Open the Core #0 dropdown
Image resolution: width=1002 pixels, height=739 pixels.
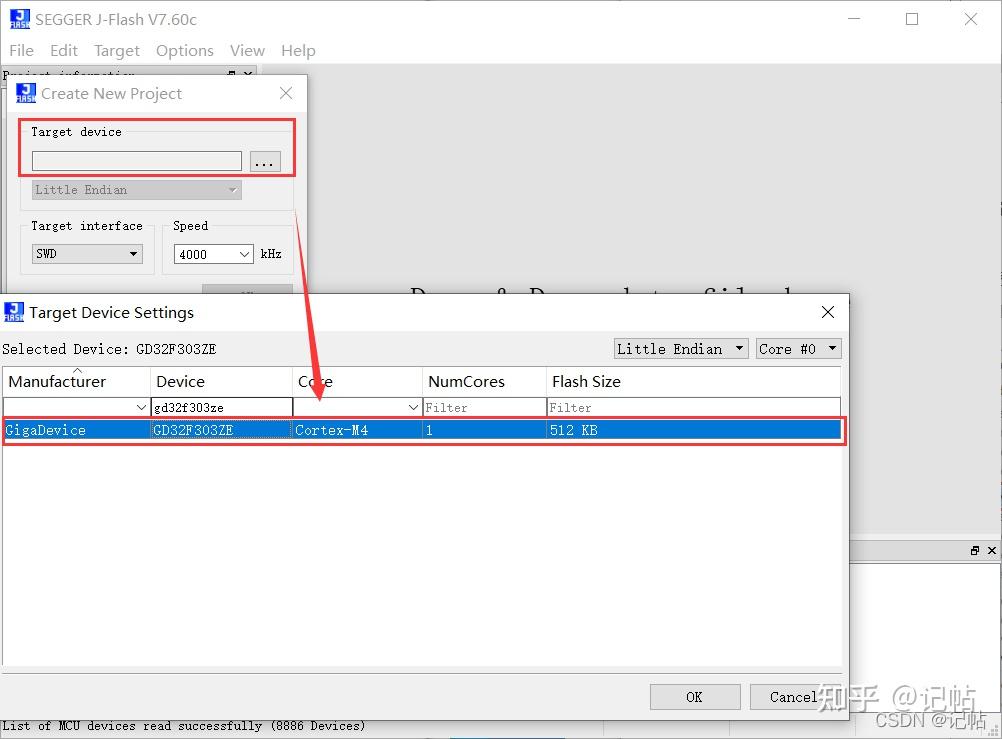coord(798,349)
